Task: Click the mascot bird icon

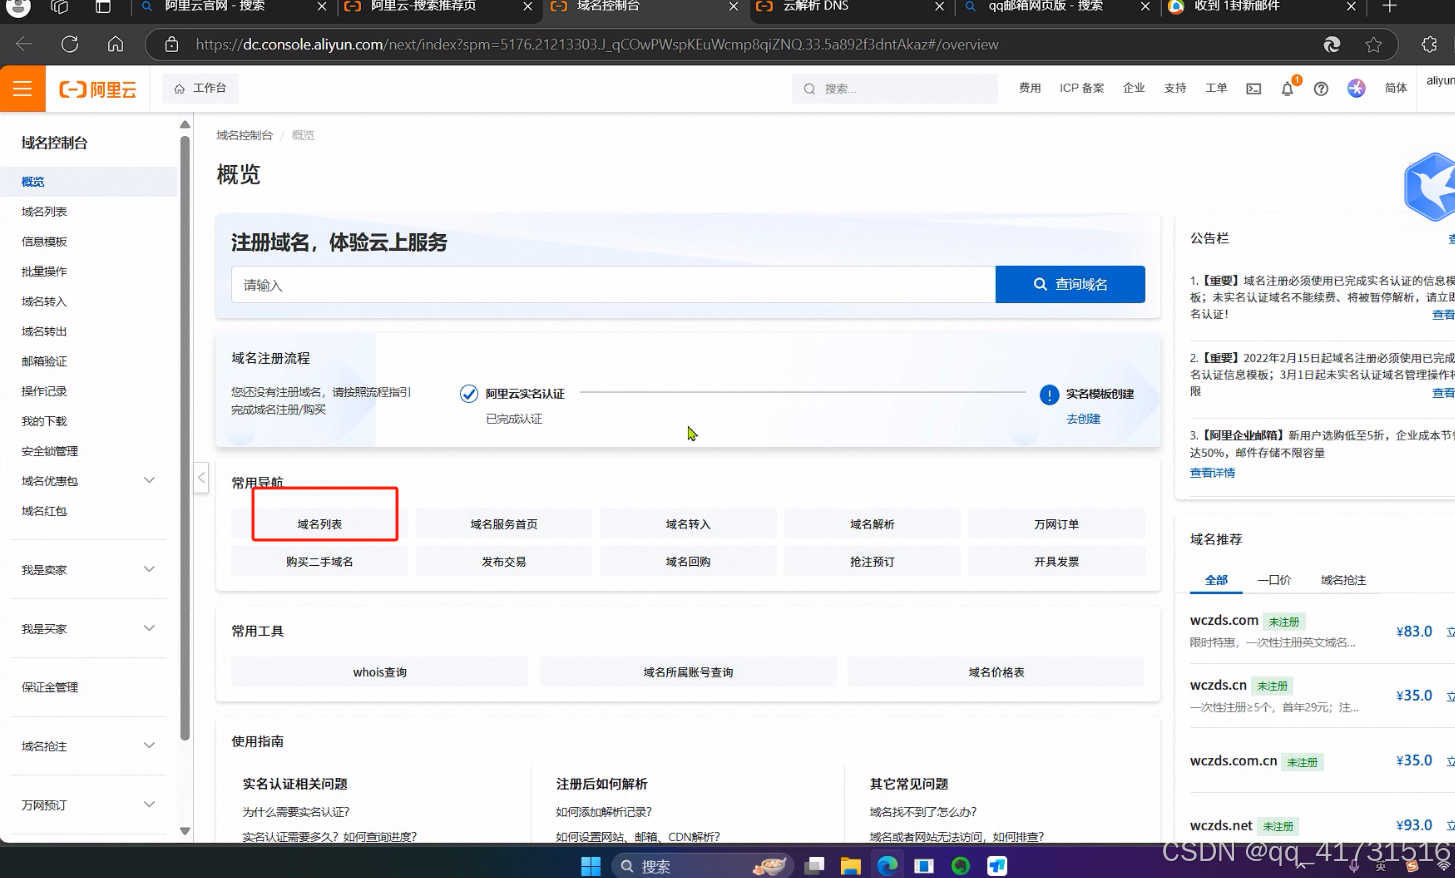Action: tap(1430, 187)
